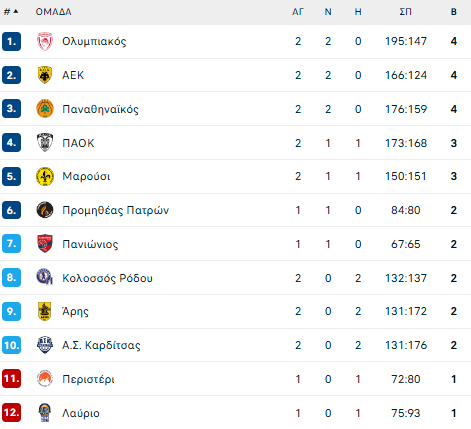471x429 pixels.
Task: Click the 195:147 score for Ολυμπιακός
Action: (406, 41)
